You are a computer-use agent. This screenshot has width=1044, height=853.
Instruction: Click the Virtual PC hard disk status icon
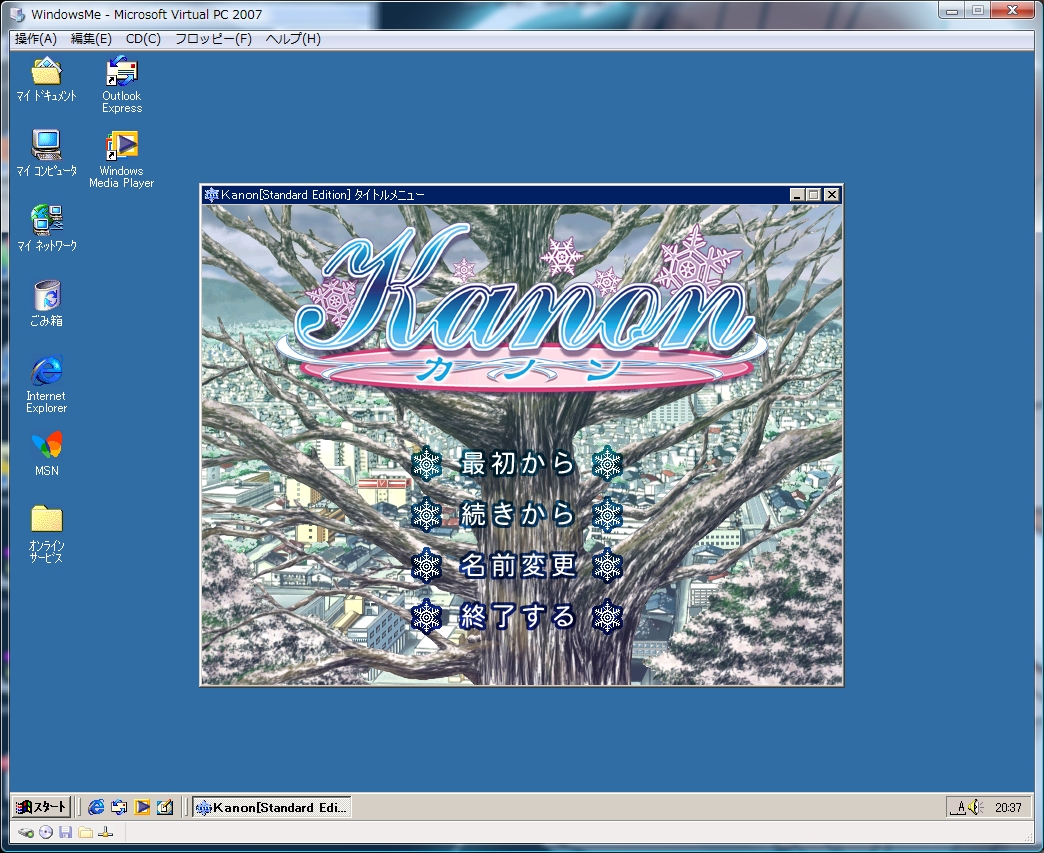(x=25, y=832)
